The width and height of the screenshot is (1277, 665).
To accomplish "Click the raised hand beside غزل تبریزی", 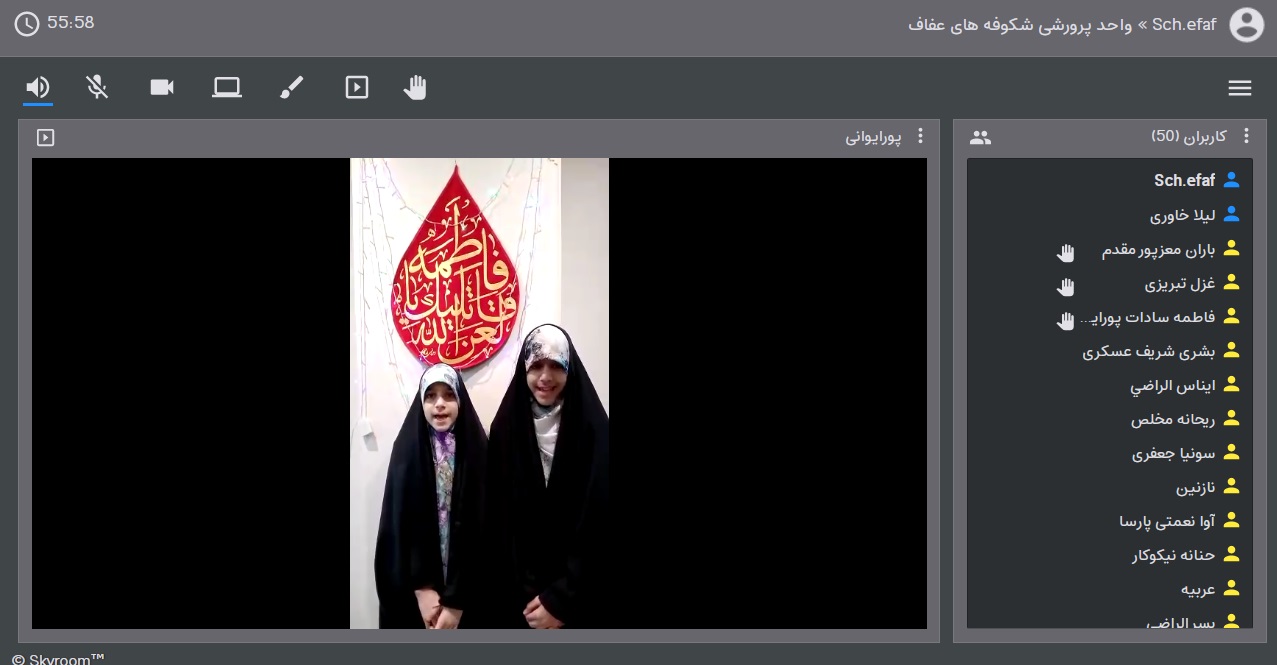I will 1066,286.
